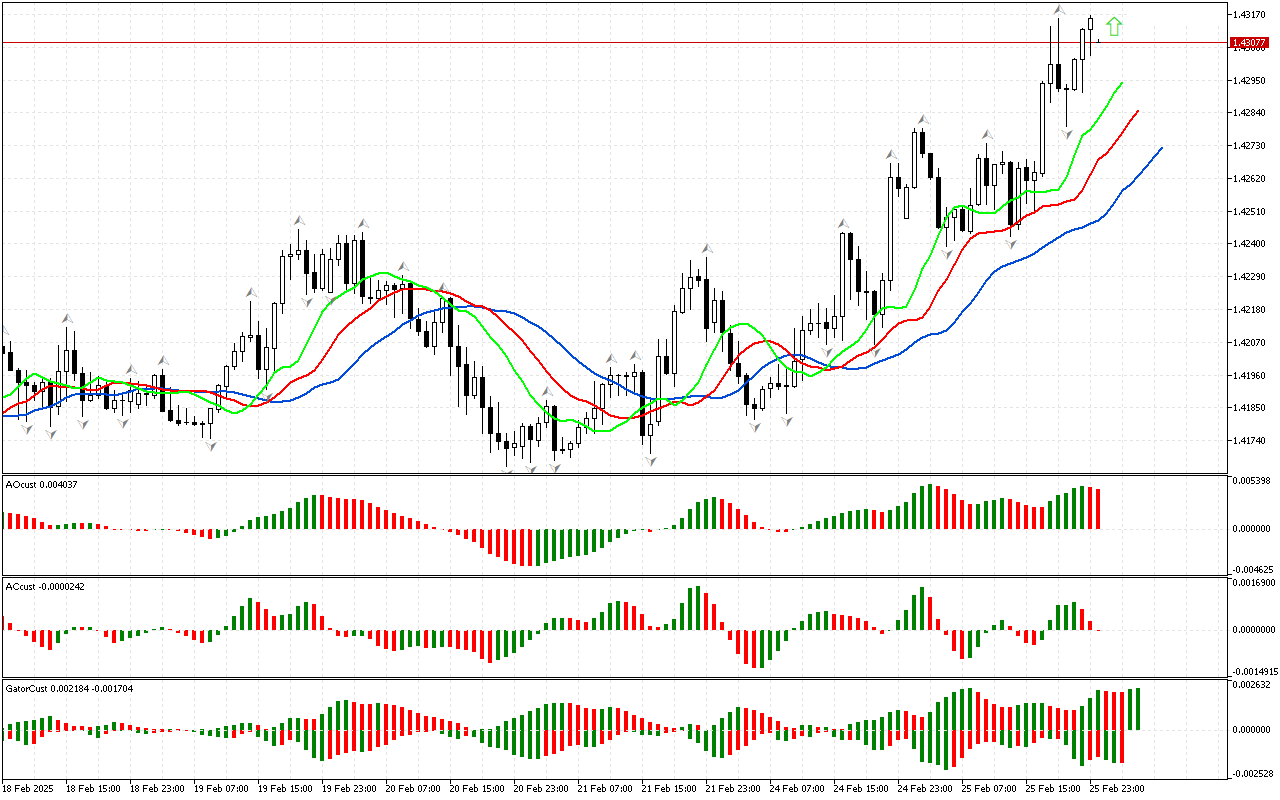Click the 18 Feb 15:00 time label

(92, 789)
